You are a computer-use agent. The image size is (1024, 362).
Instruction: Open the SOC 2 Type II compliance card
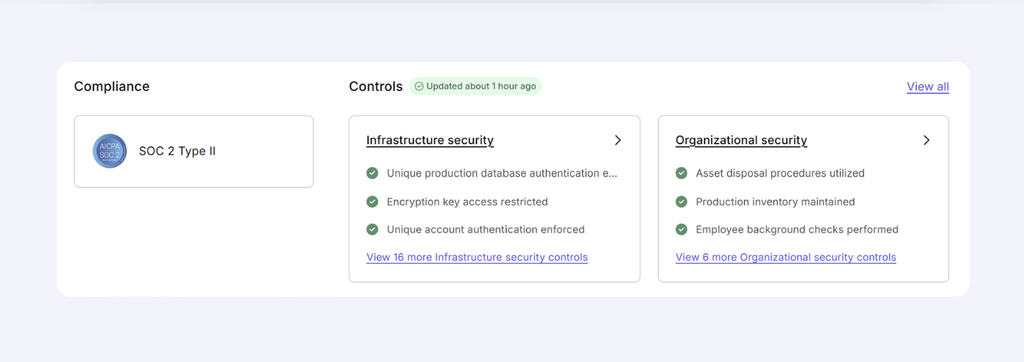[194, 152]
